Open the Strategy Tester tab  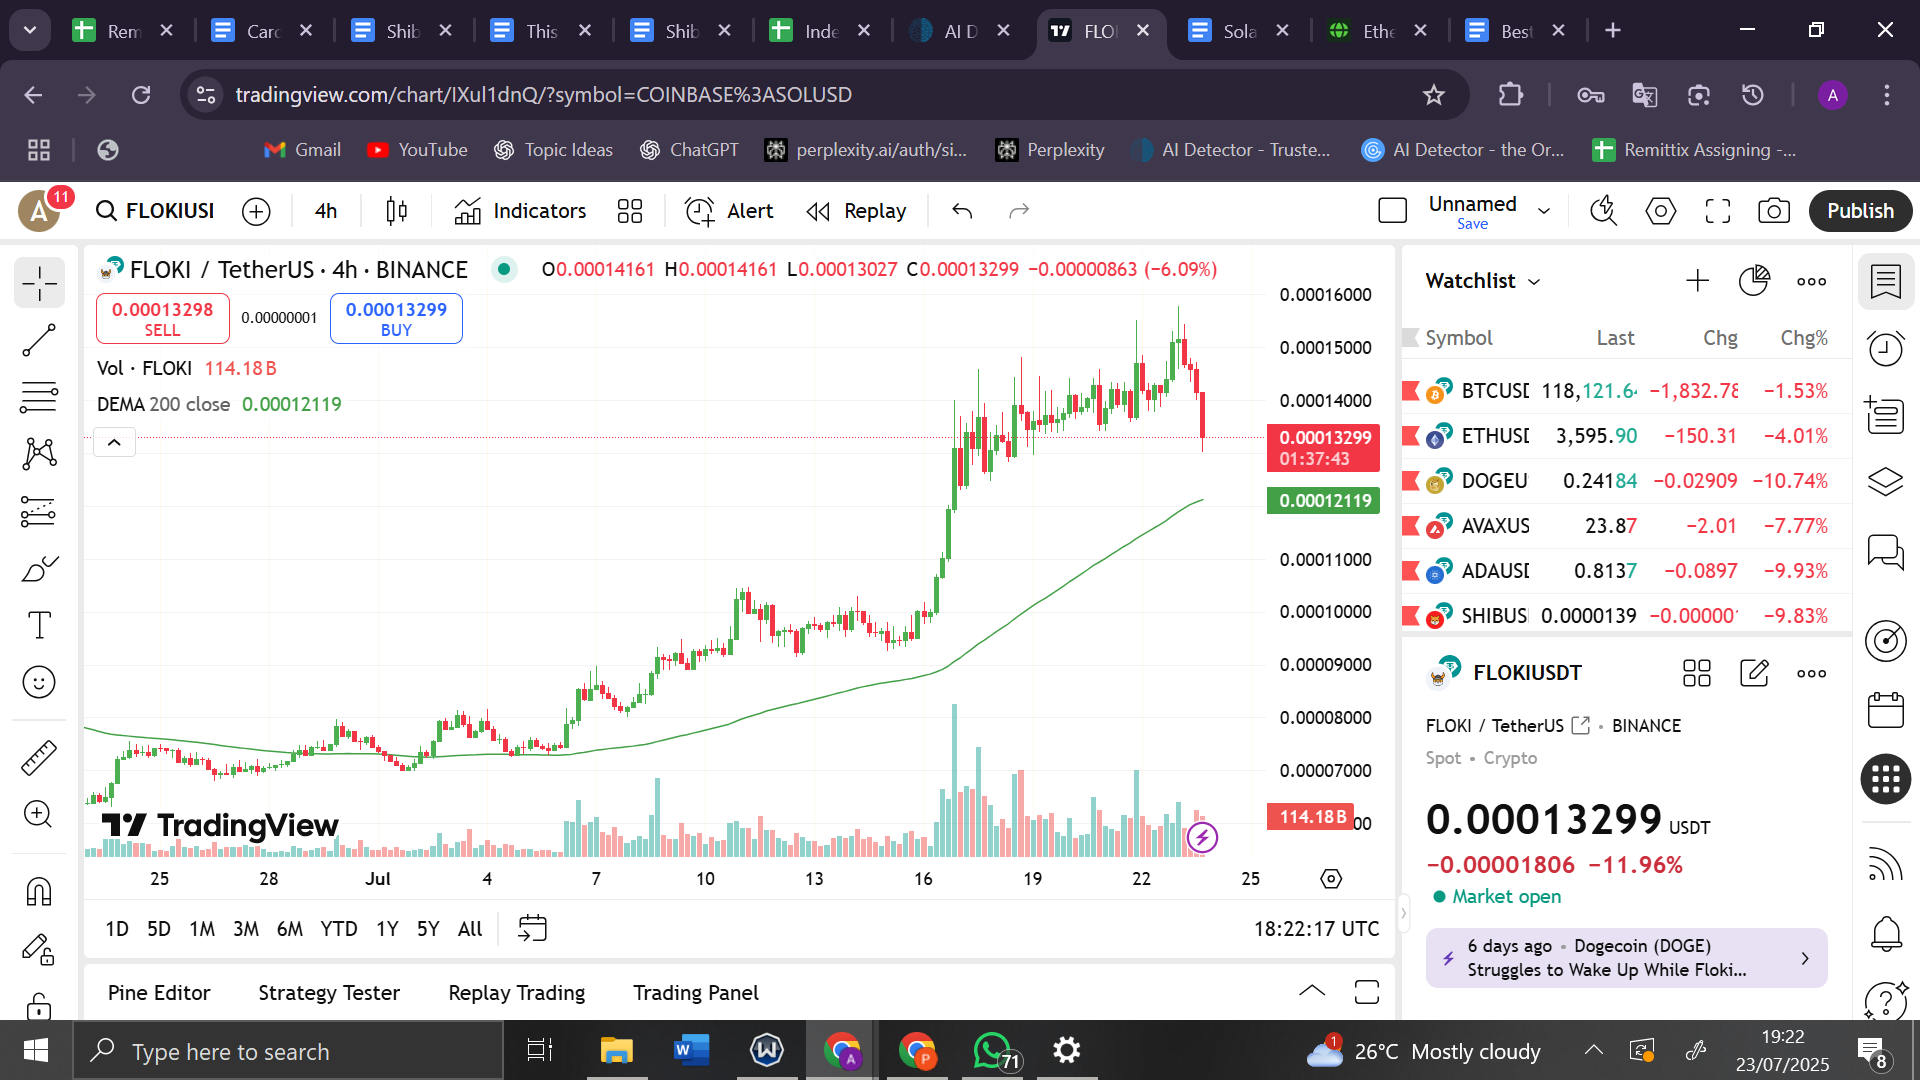click(x=329, y=993)
